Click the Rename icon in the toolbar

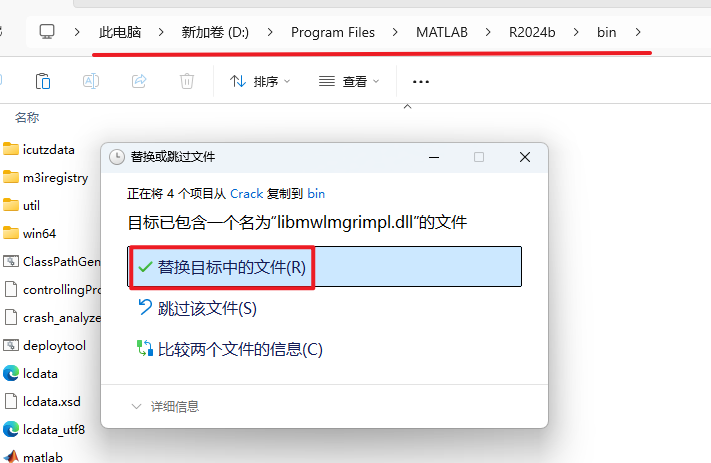(x=90, y=81)
